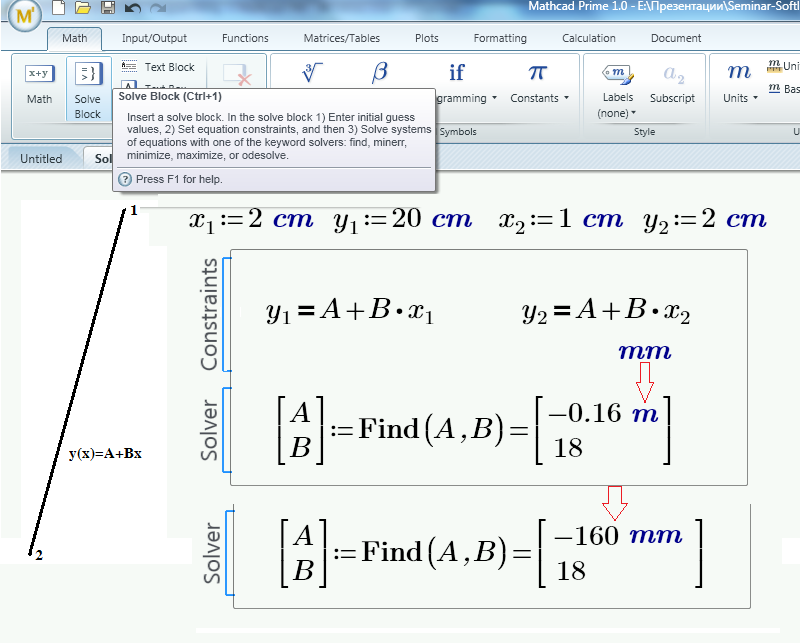Click the delete region icon with red X
Screen dimensions: 800x643
[237, 75]
